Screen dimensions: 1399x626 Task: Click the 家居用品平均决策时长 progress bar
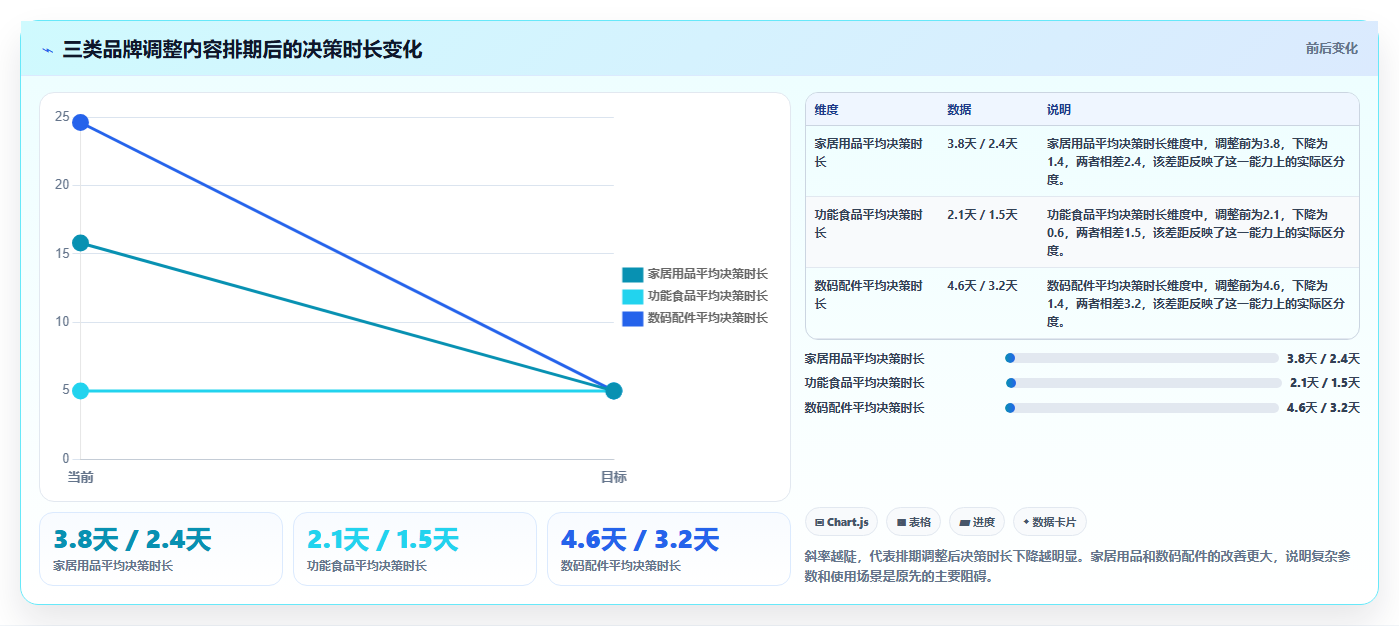tap(1142, 358)
